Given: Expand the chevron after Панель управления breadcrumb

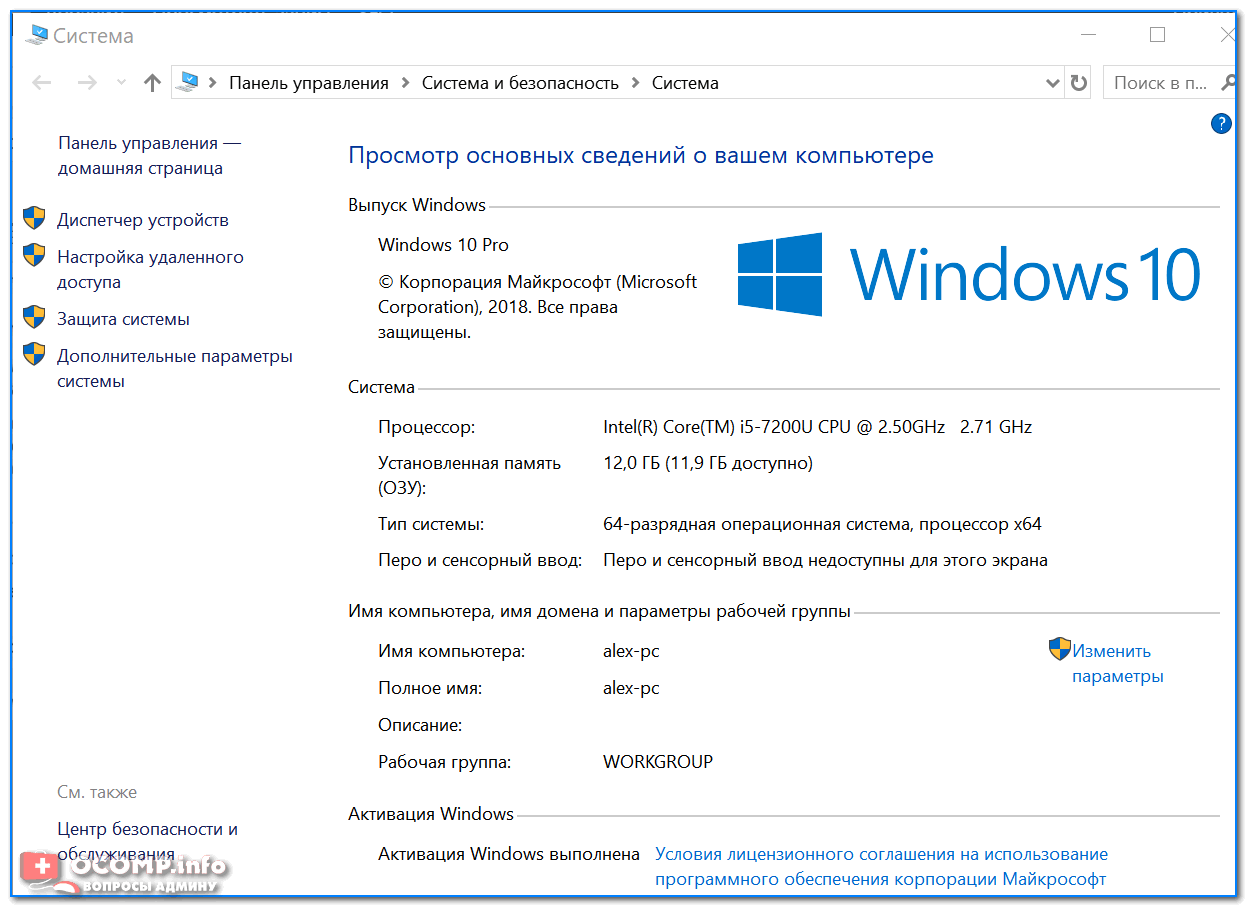Looking at the screenshot, I should 405,83.
